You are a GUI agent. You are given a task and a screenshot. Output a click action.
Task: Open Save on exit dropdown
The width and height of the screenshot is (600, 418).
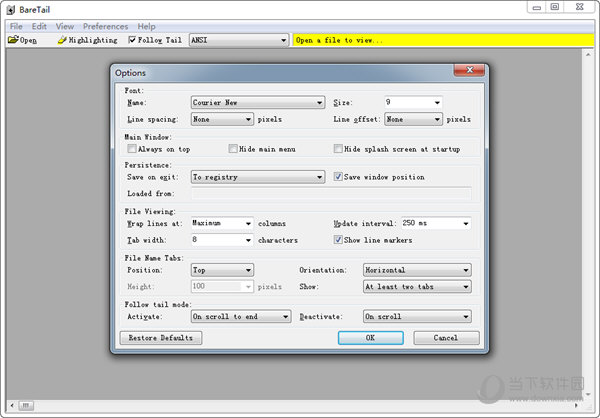(x=258, y=177)
